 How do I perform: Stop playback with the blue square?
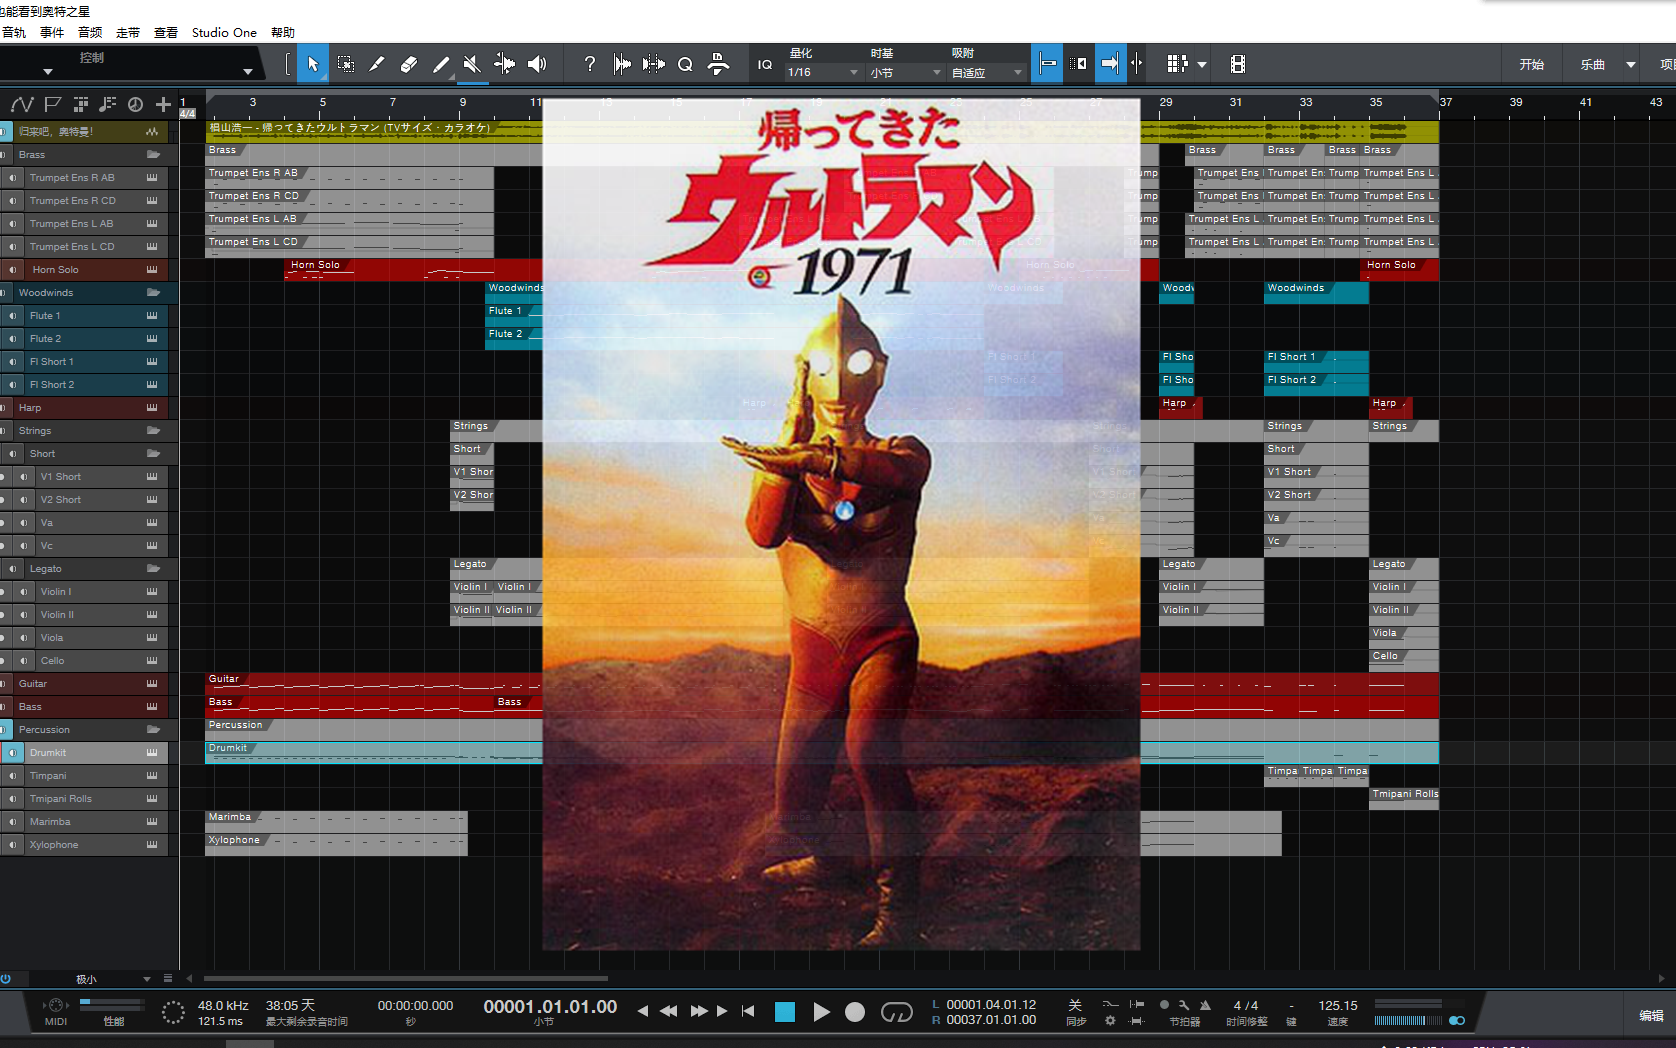click(785, 1012)
